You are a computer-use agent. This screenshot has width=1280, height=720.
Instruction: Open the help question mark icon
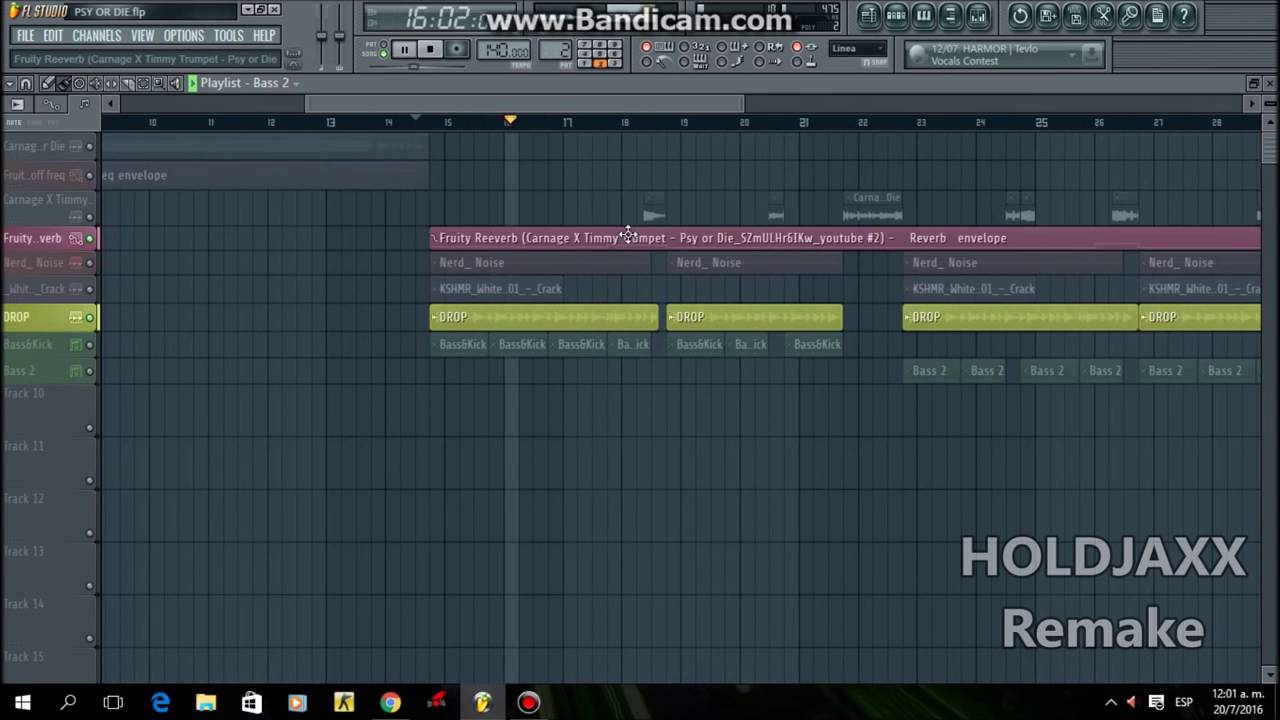pyautogui.click(x=1183, y=15)
